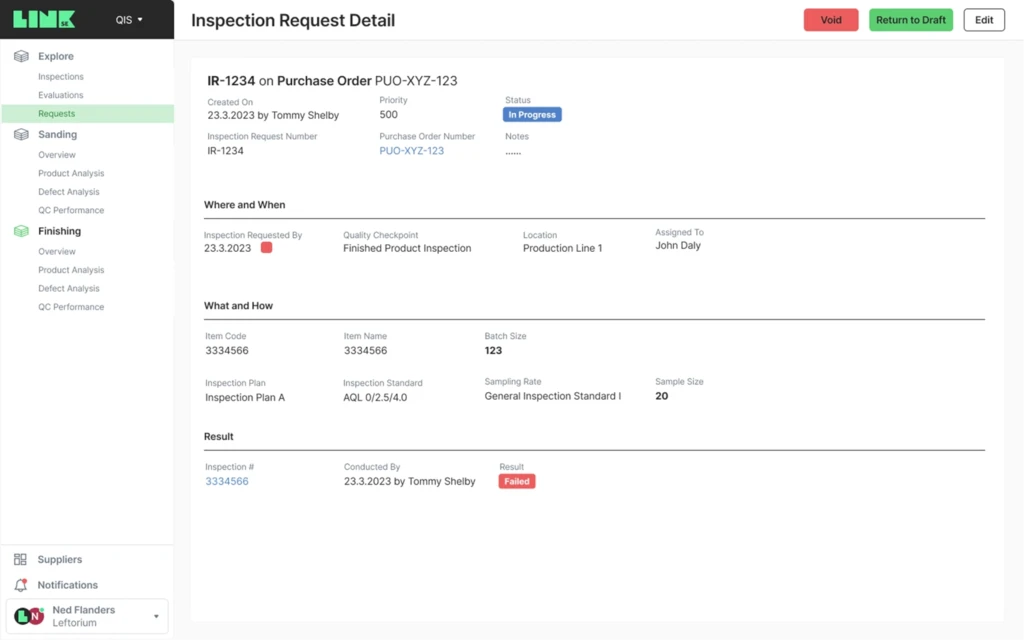
Task: Open inspection number 3334566 link
Action: [227, 482]
